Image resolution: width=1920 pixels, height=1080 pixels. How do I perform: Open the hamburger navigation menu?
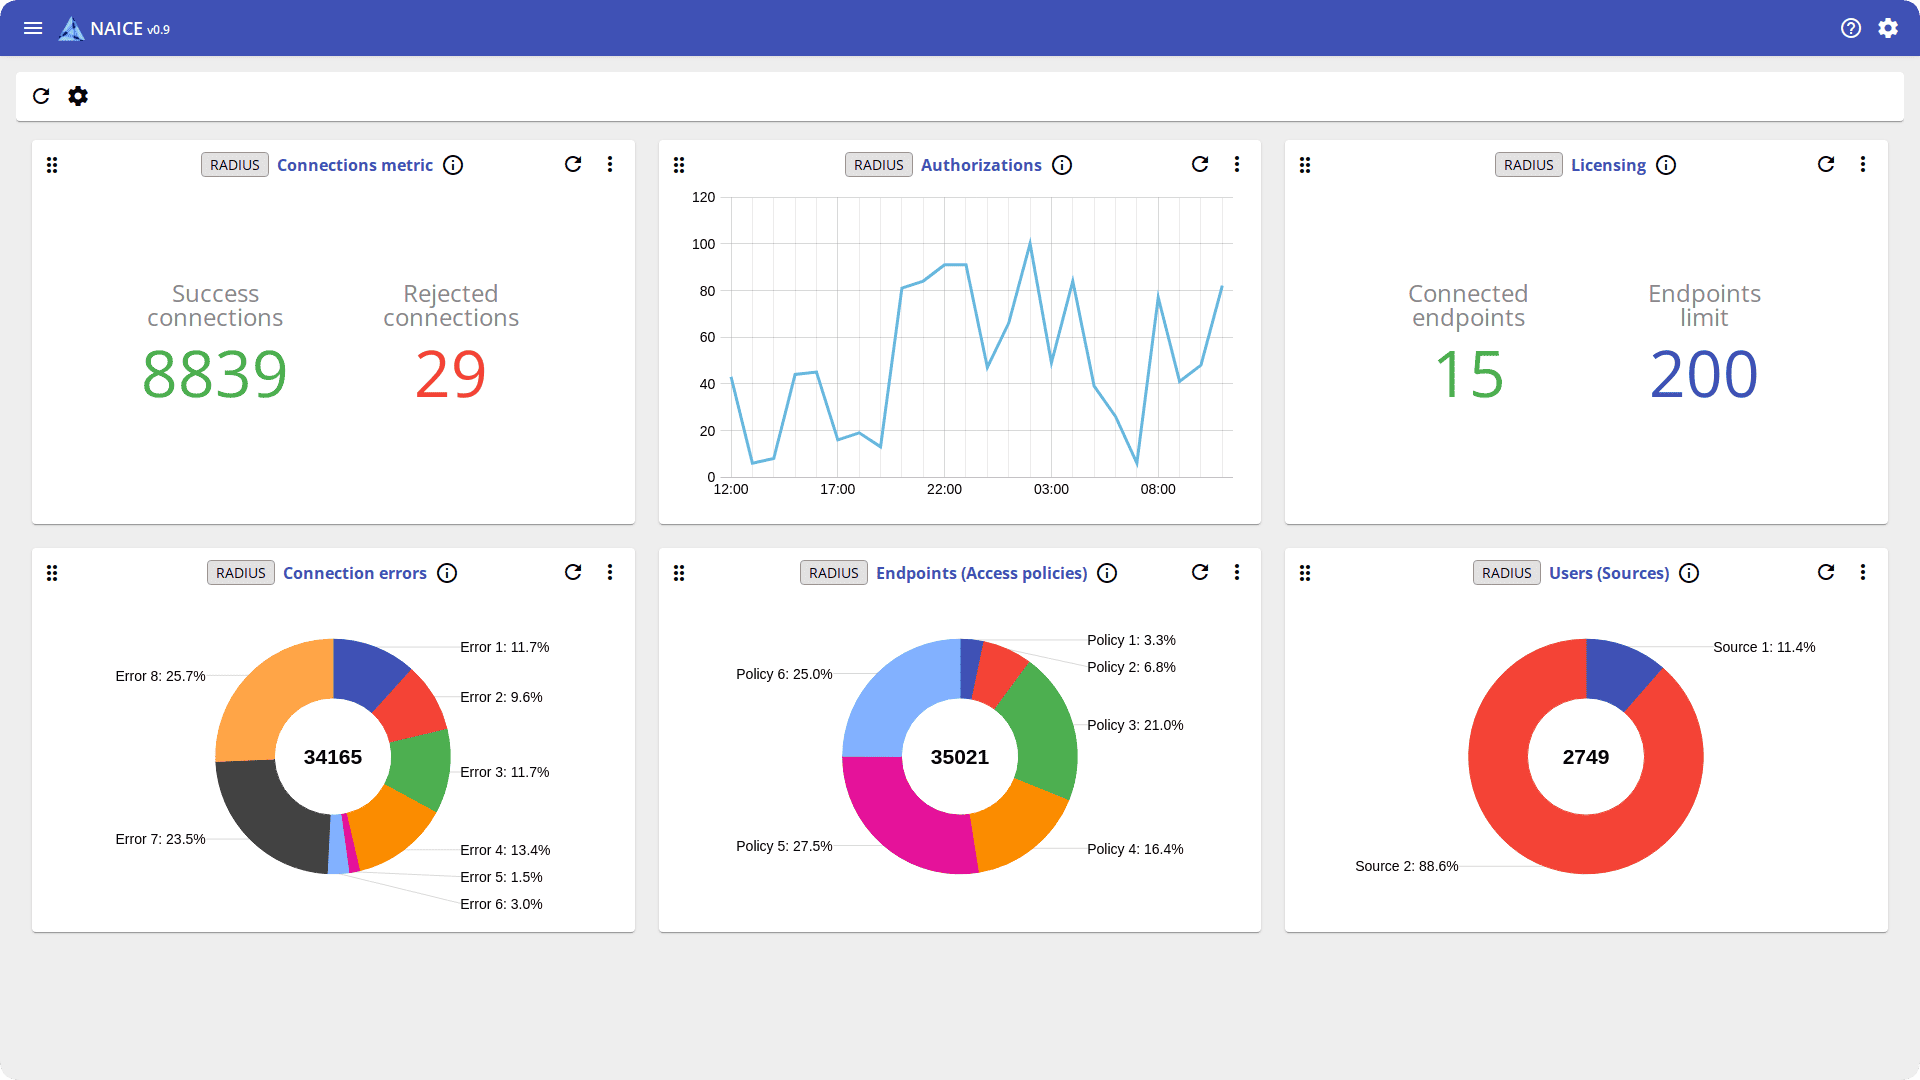tap(33, 28)
